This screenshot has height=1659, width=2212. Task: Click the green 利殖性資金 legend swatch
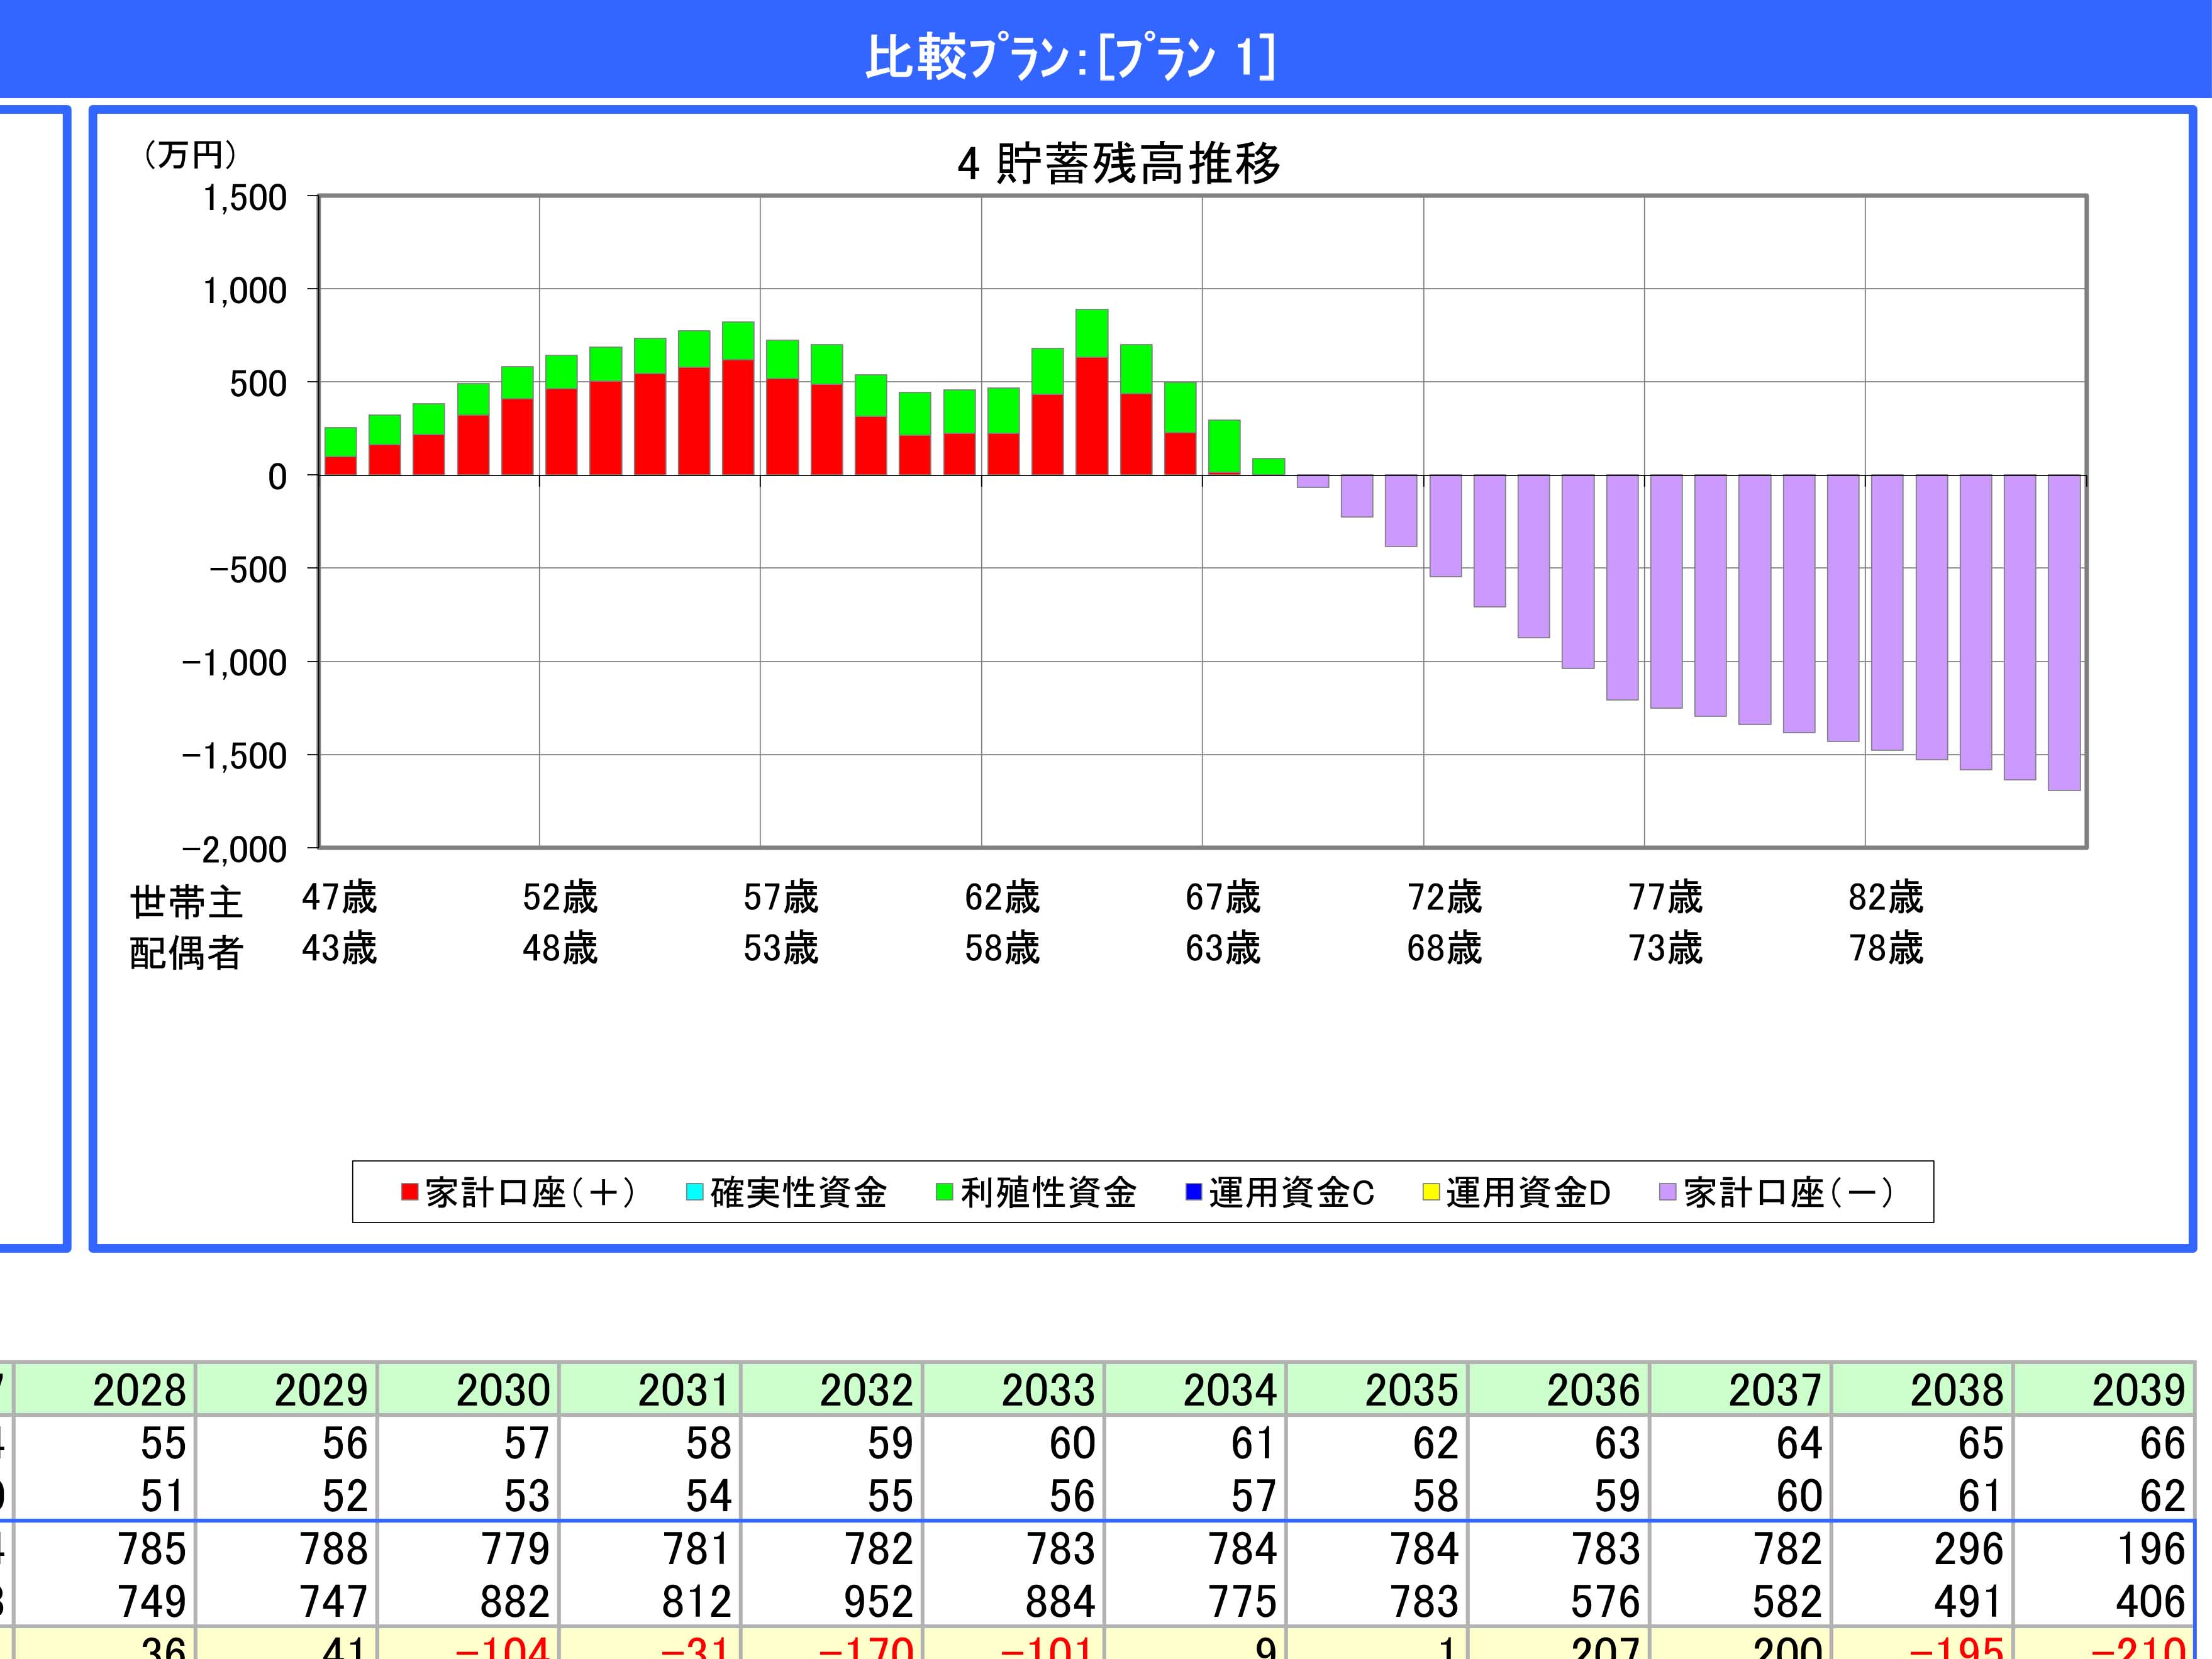(944, 1192)
